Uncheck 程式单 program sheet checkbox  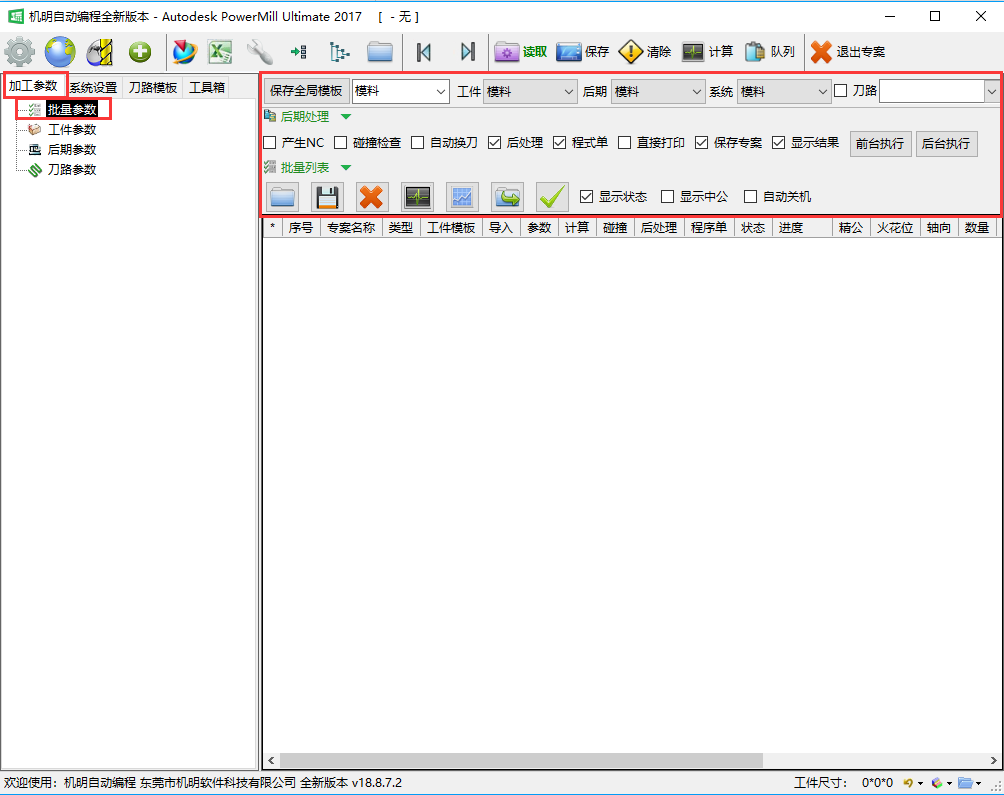(560, 143)
